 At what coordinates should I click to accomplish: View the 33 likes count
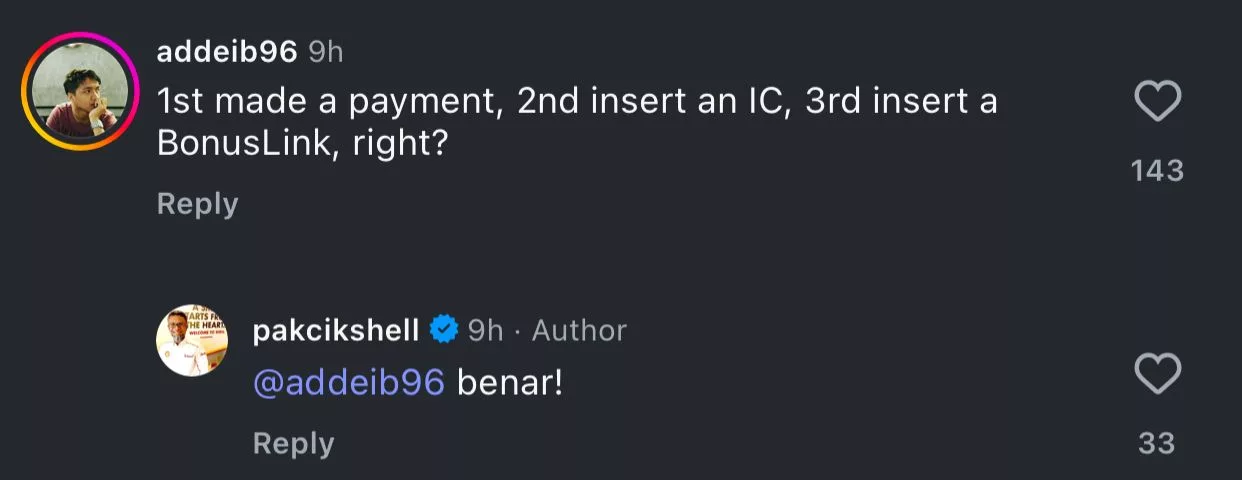pyautogui.click(x=1157, y=443)
